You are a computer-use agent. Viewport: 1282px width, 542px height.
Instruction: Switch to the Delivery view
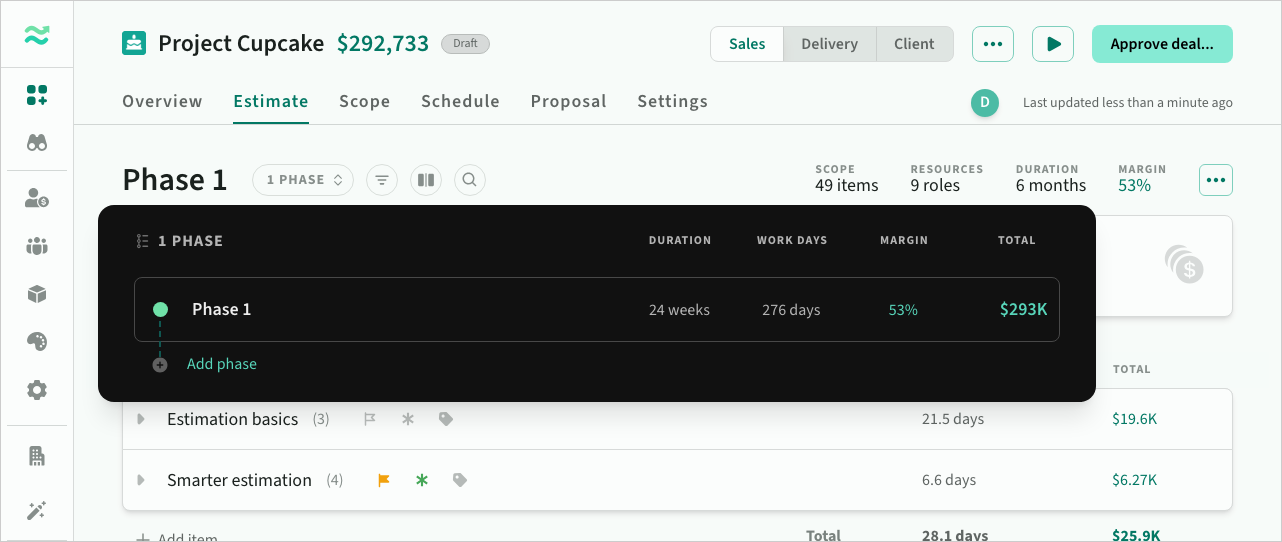coord(829,44)
